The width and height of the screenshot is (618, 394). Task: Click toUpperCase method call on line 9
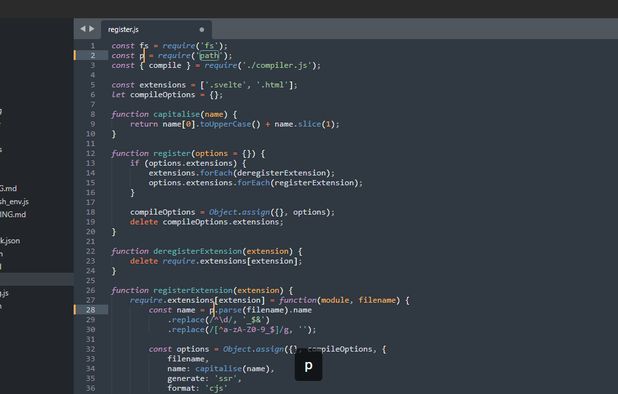point(225,124)
